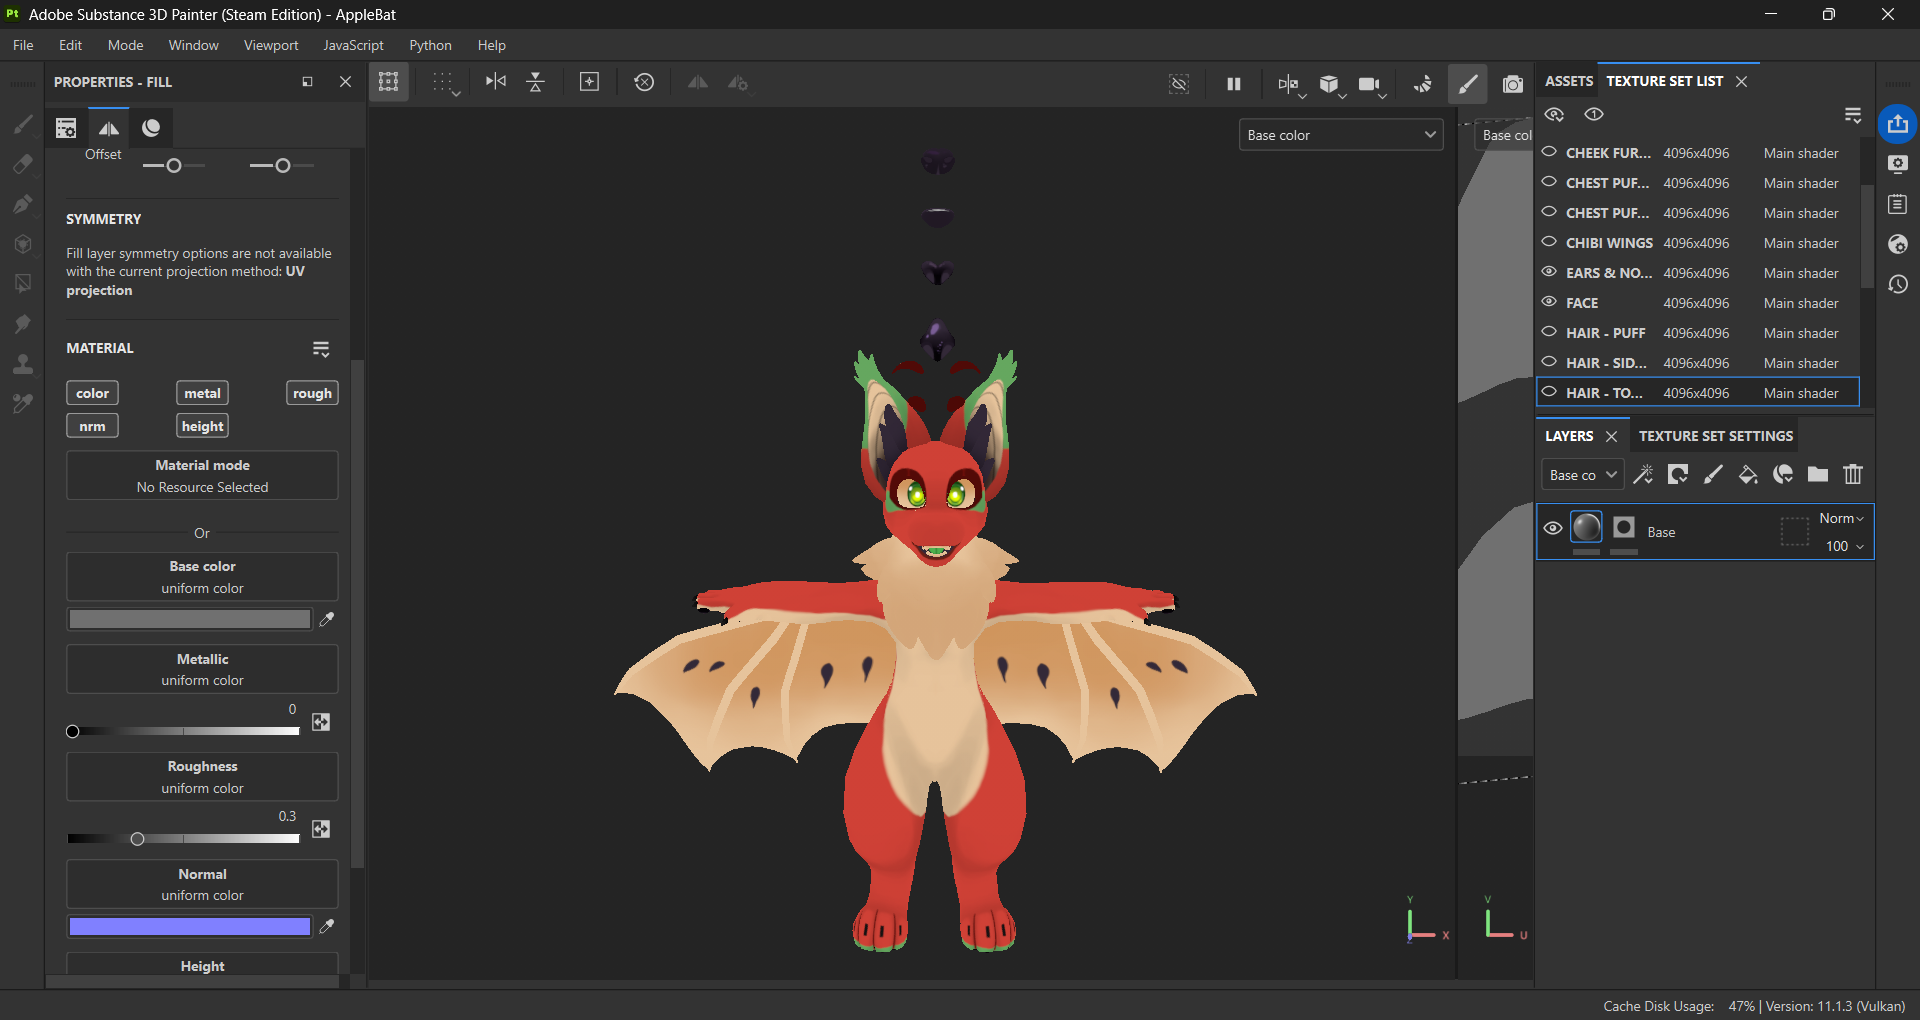Add a fill layer with the bucket icon
This screenshot has height=1020, width=1920.
tap(1748, 475)
